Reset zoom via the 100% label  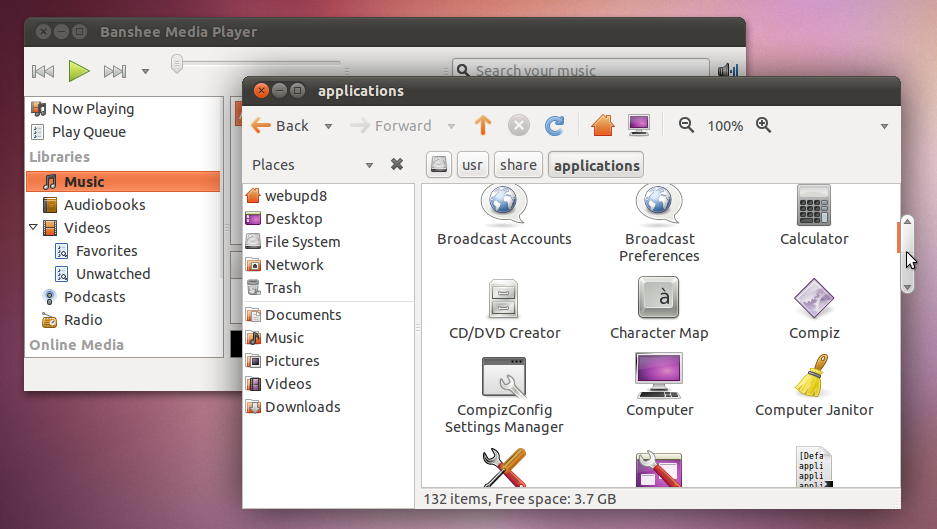click(725, 126)
